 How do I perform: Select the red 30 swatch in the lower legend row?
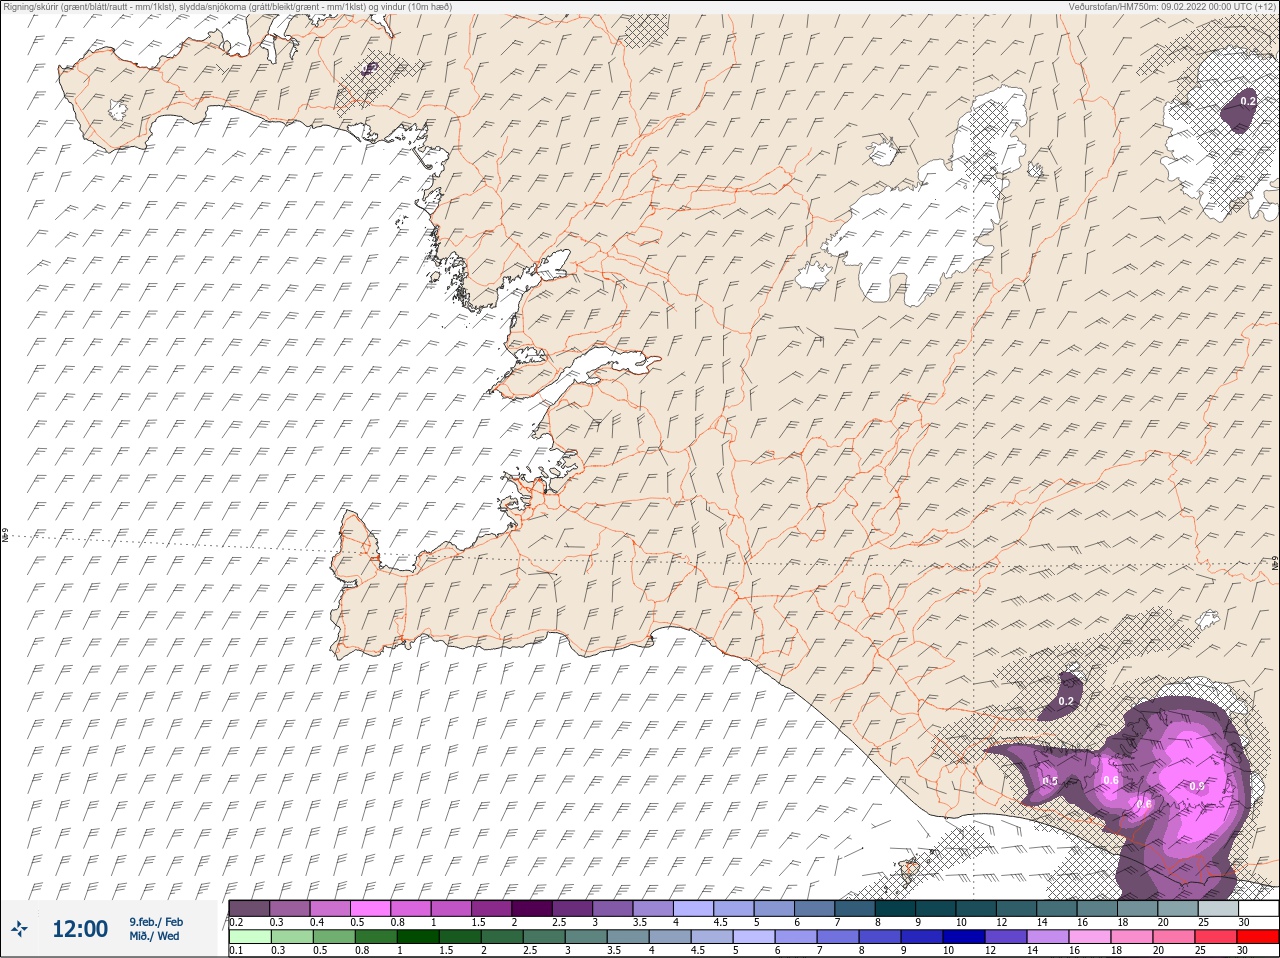[1257, 937]
